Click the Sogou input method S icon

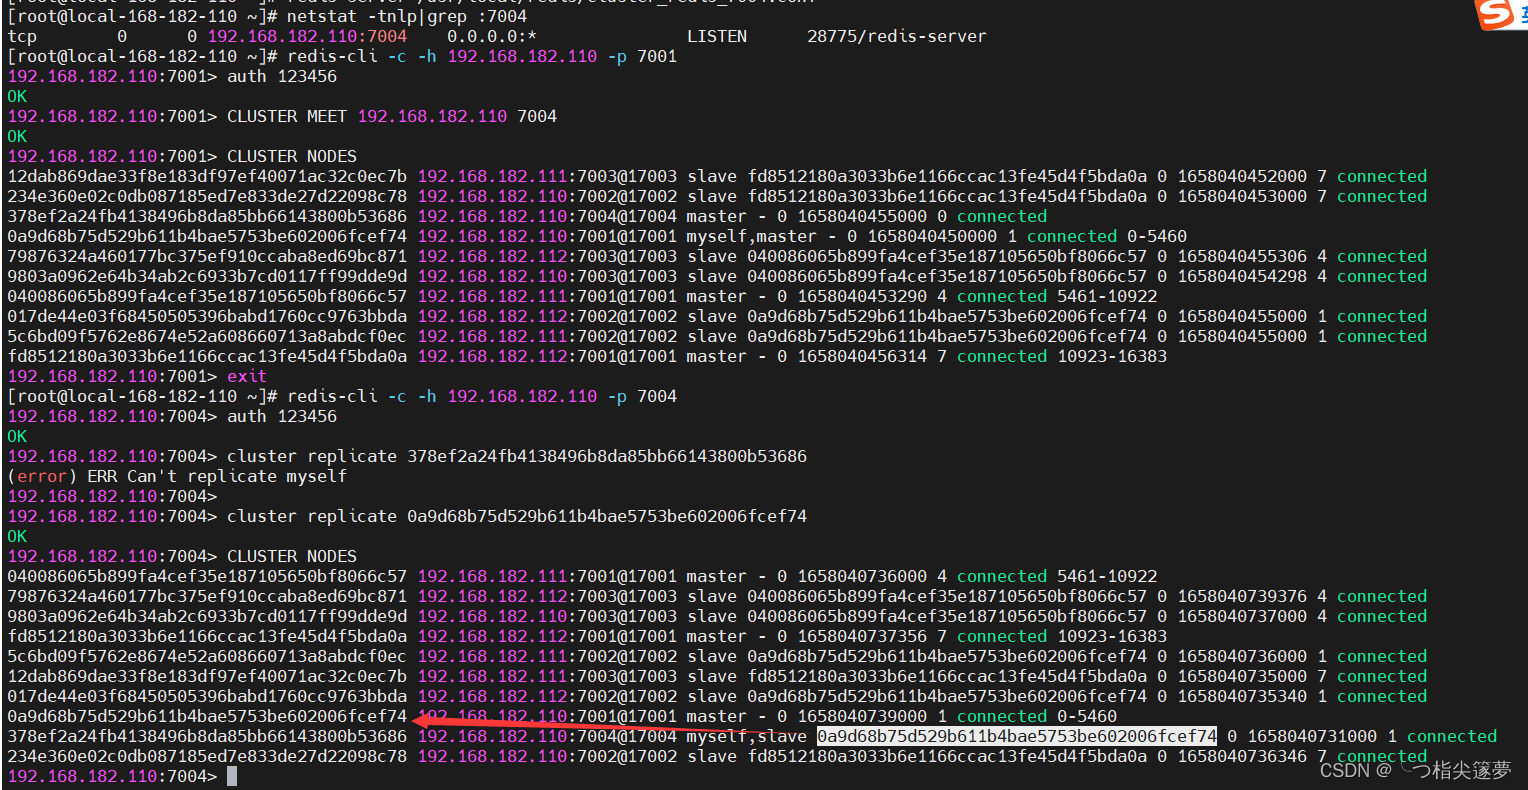1497,14
